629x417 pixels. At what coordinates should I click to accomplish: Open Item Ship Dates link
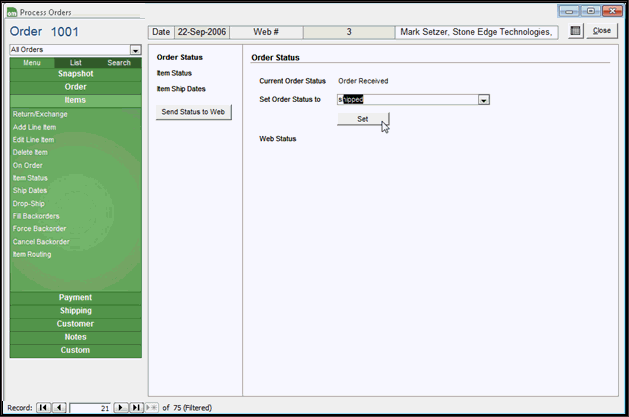pos(181,89)
